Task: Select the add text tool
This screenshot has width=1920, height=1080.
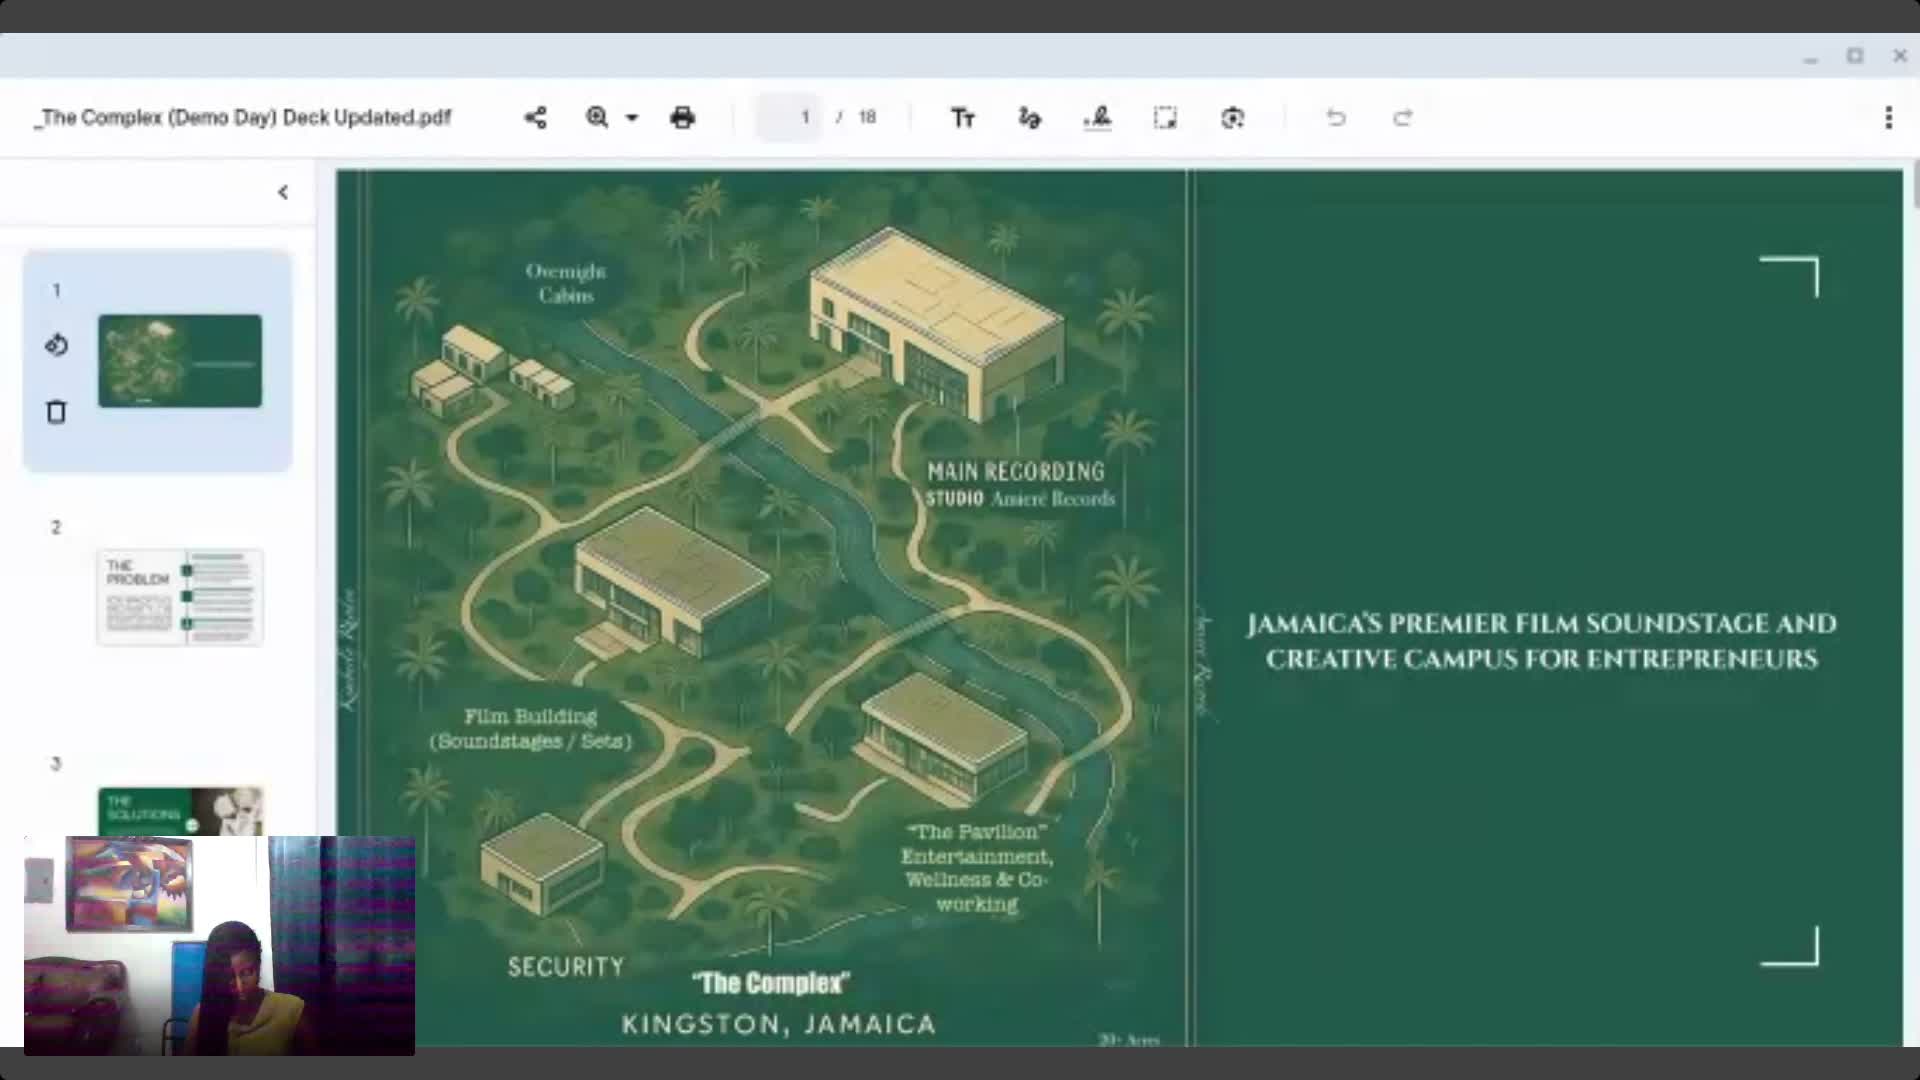Action: [962, 118]
